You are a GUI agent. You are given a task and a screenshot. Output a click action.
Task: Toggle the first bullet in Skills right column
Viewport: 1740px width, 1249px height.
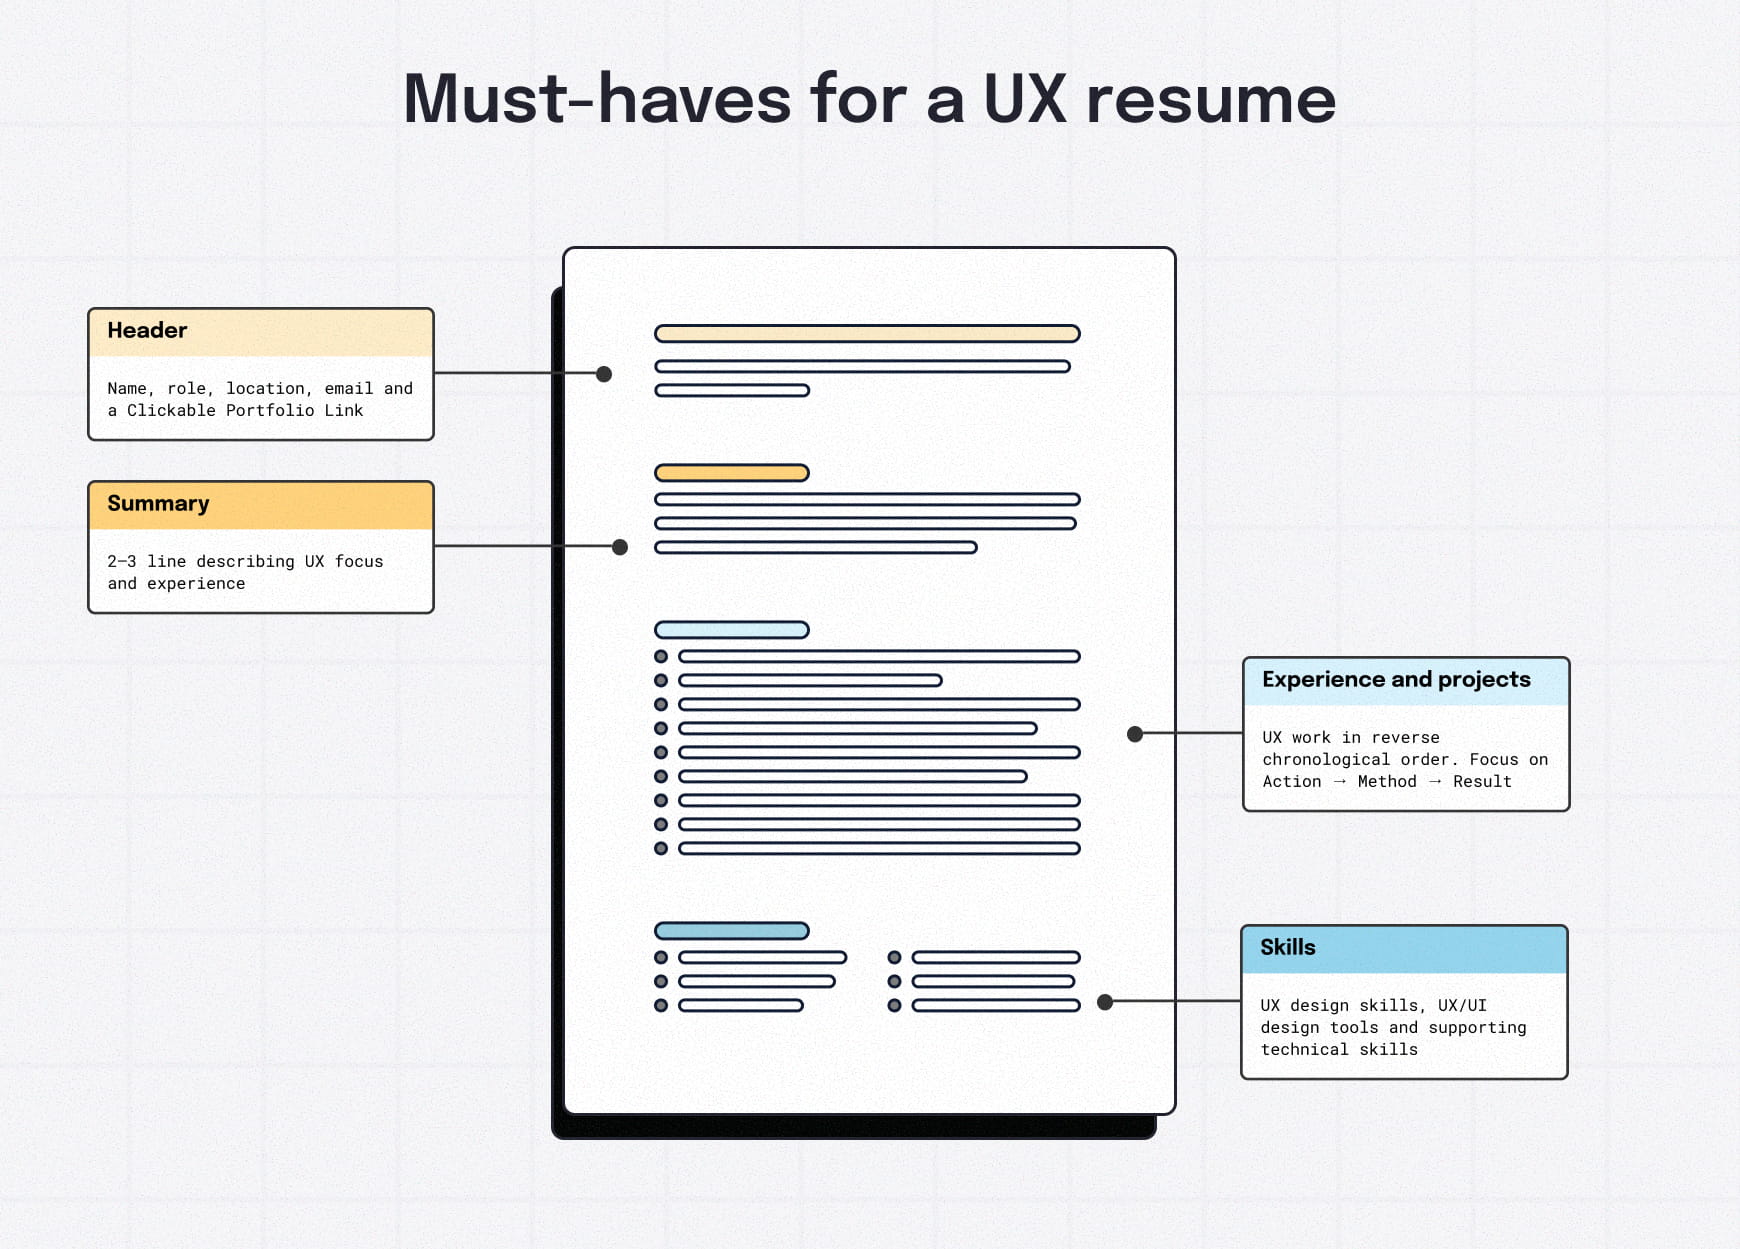pos(895,957)
